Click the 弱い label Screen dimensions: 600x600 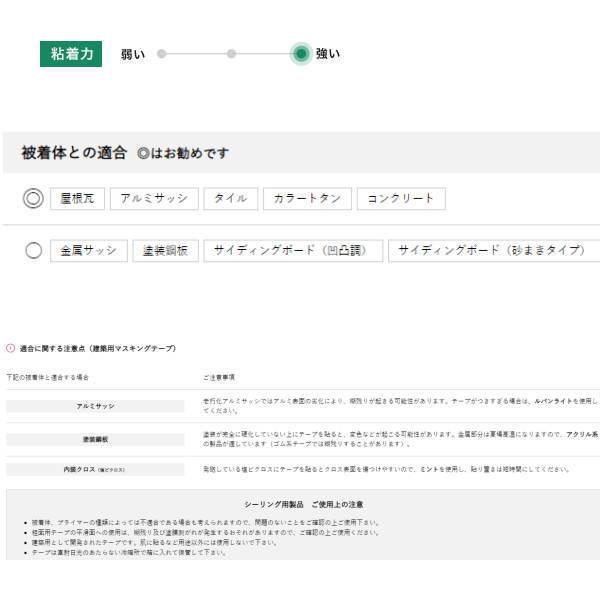pyautogui.click(x=133, y=54)
